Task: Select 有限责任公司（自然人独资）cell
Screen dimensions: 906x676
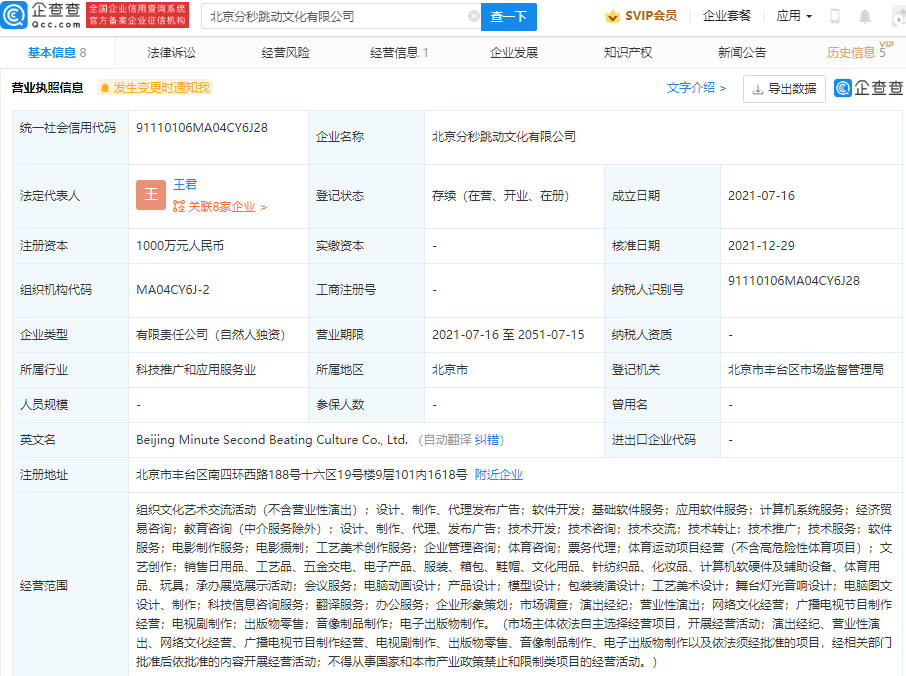Action: (210, 335)
